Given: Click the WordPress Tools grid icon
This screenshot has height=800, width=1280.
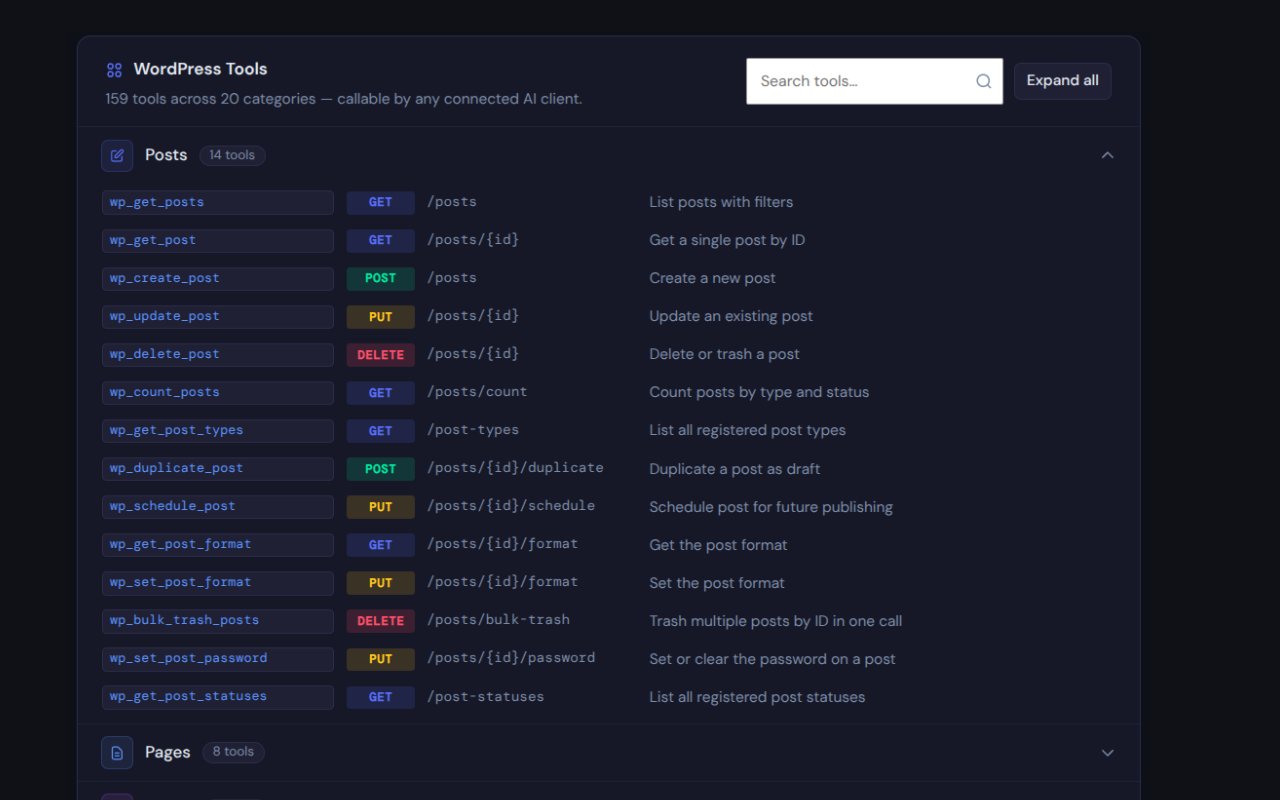Looking at the screenshot, I should [x=114, y=70].
